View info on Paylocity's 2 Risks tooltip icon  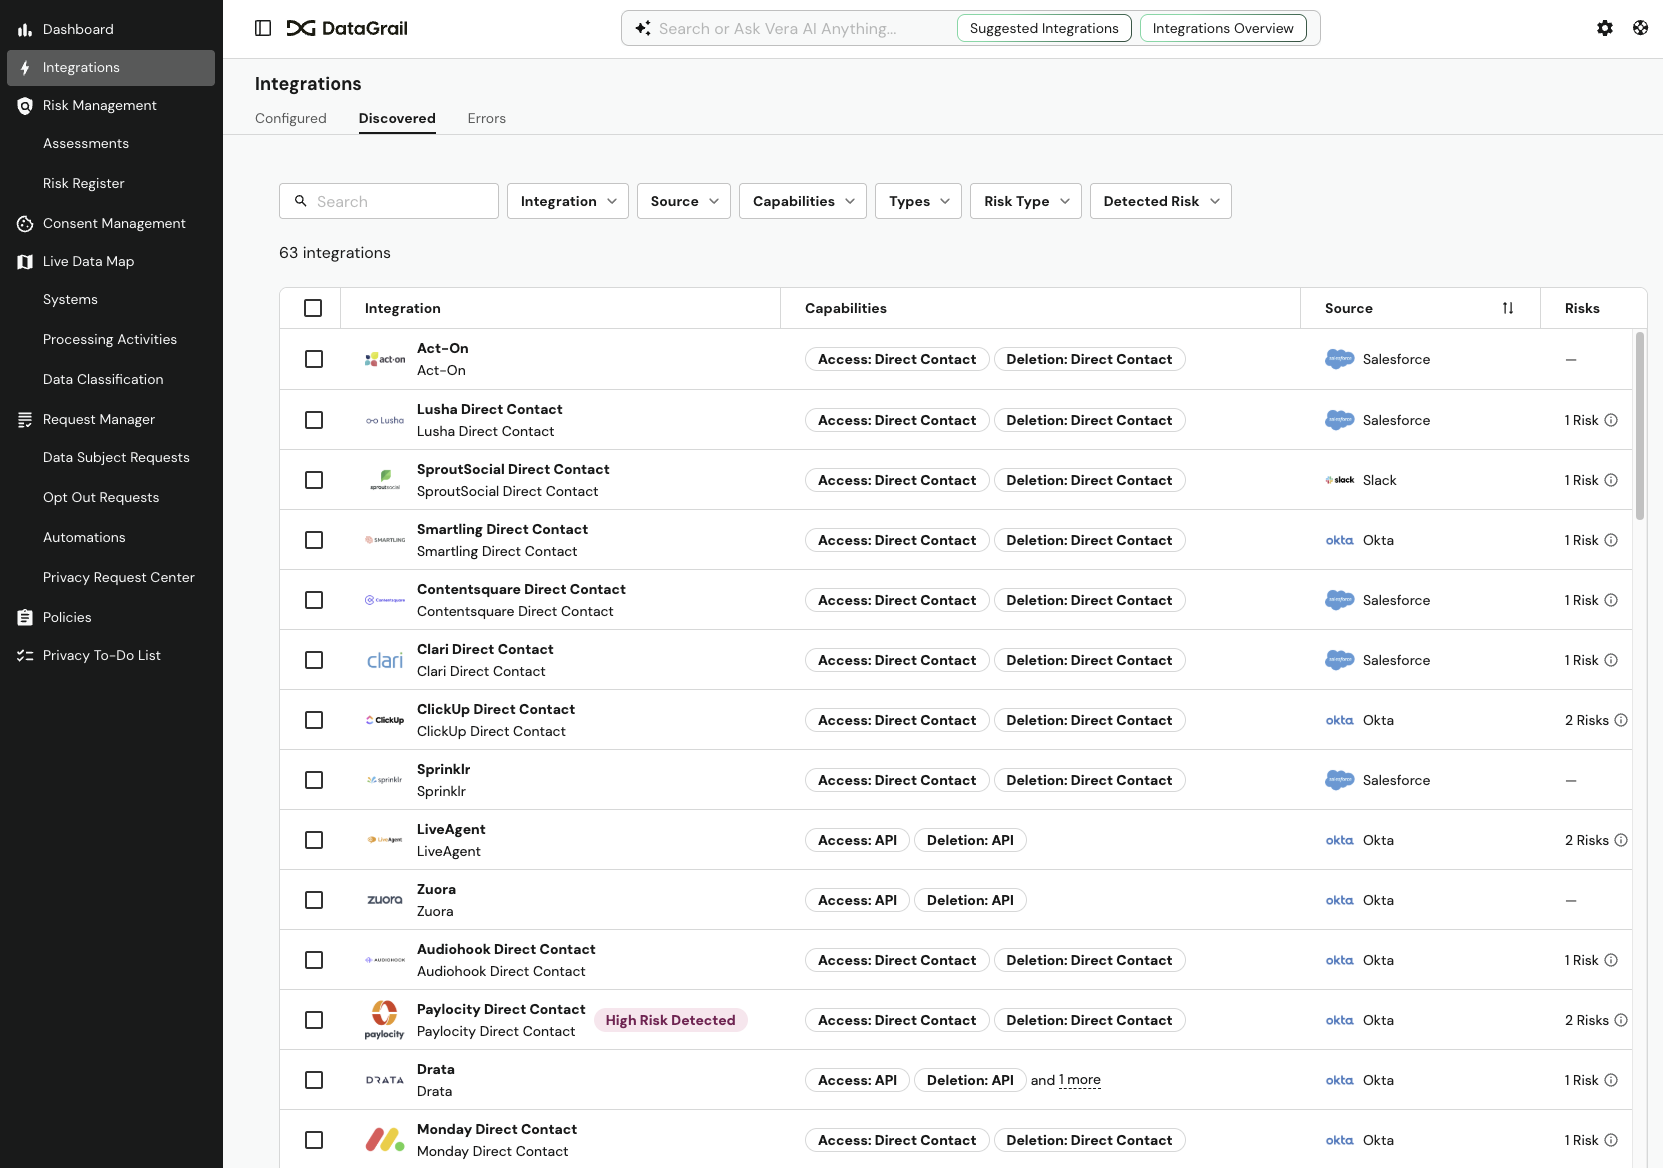point(1620,1020)
